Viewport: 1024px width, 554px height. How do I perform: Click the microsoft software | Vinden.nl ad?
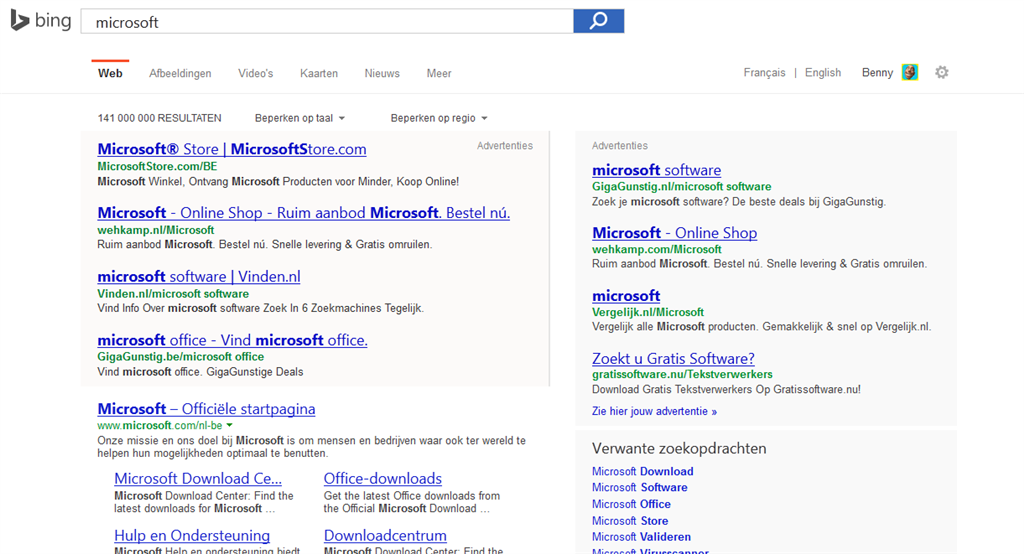(199, 276)
